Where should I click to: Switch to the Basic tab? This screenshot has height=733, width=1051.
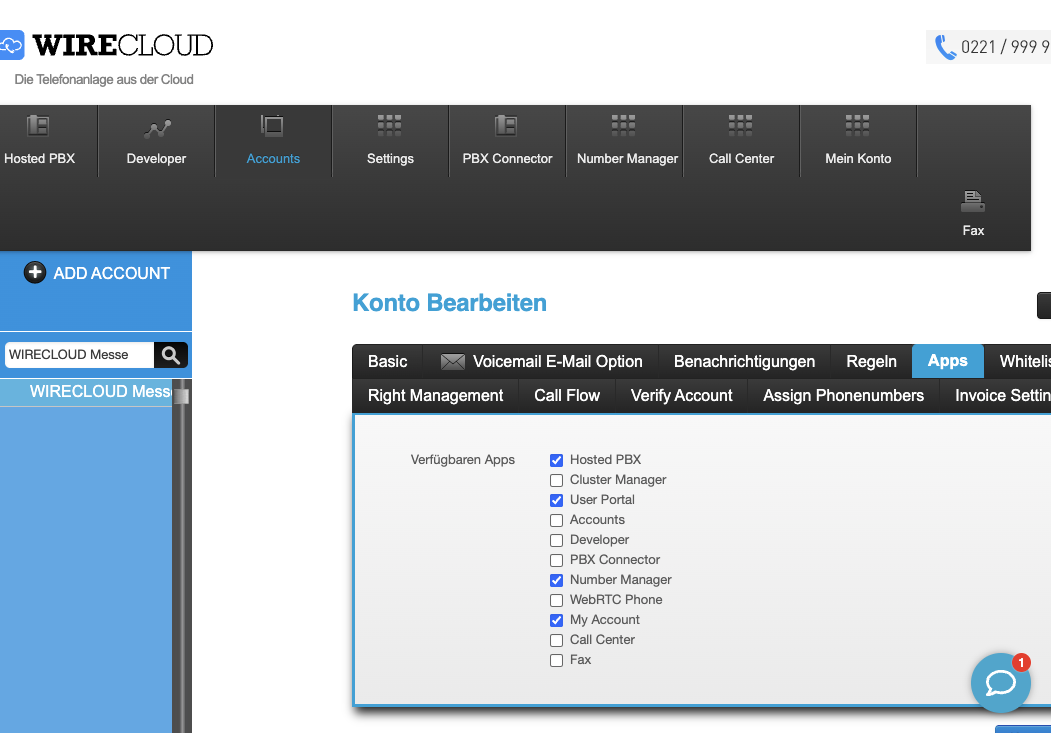(387, 361)
